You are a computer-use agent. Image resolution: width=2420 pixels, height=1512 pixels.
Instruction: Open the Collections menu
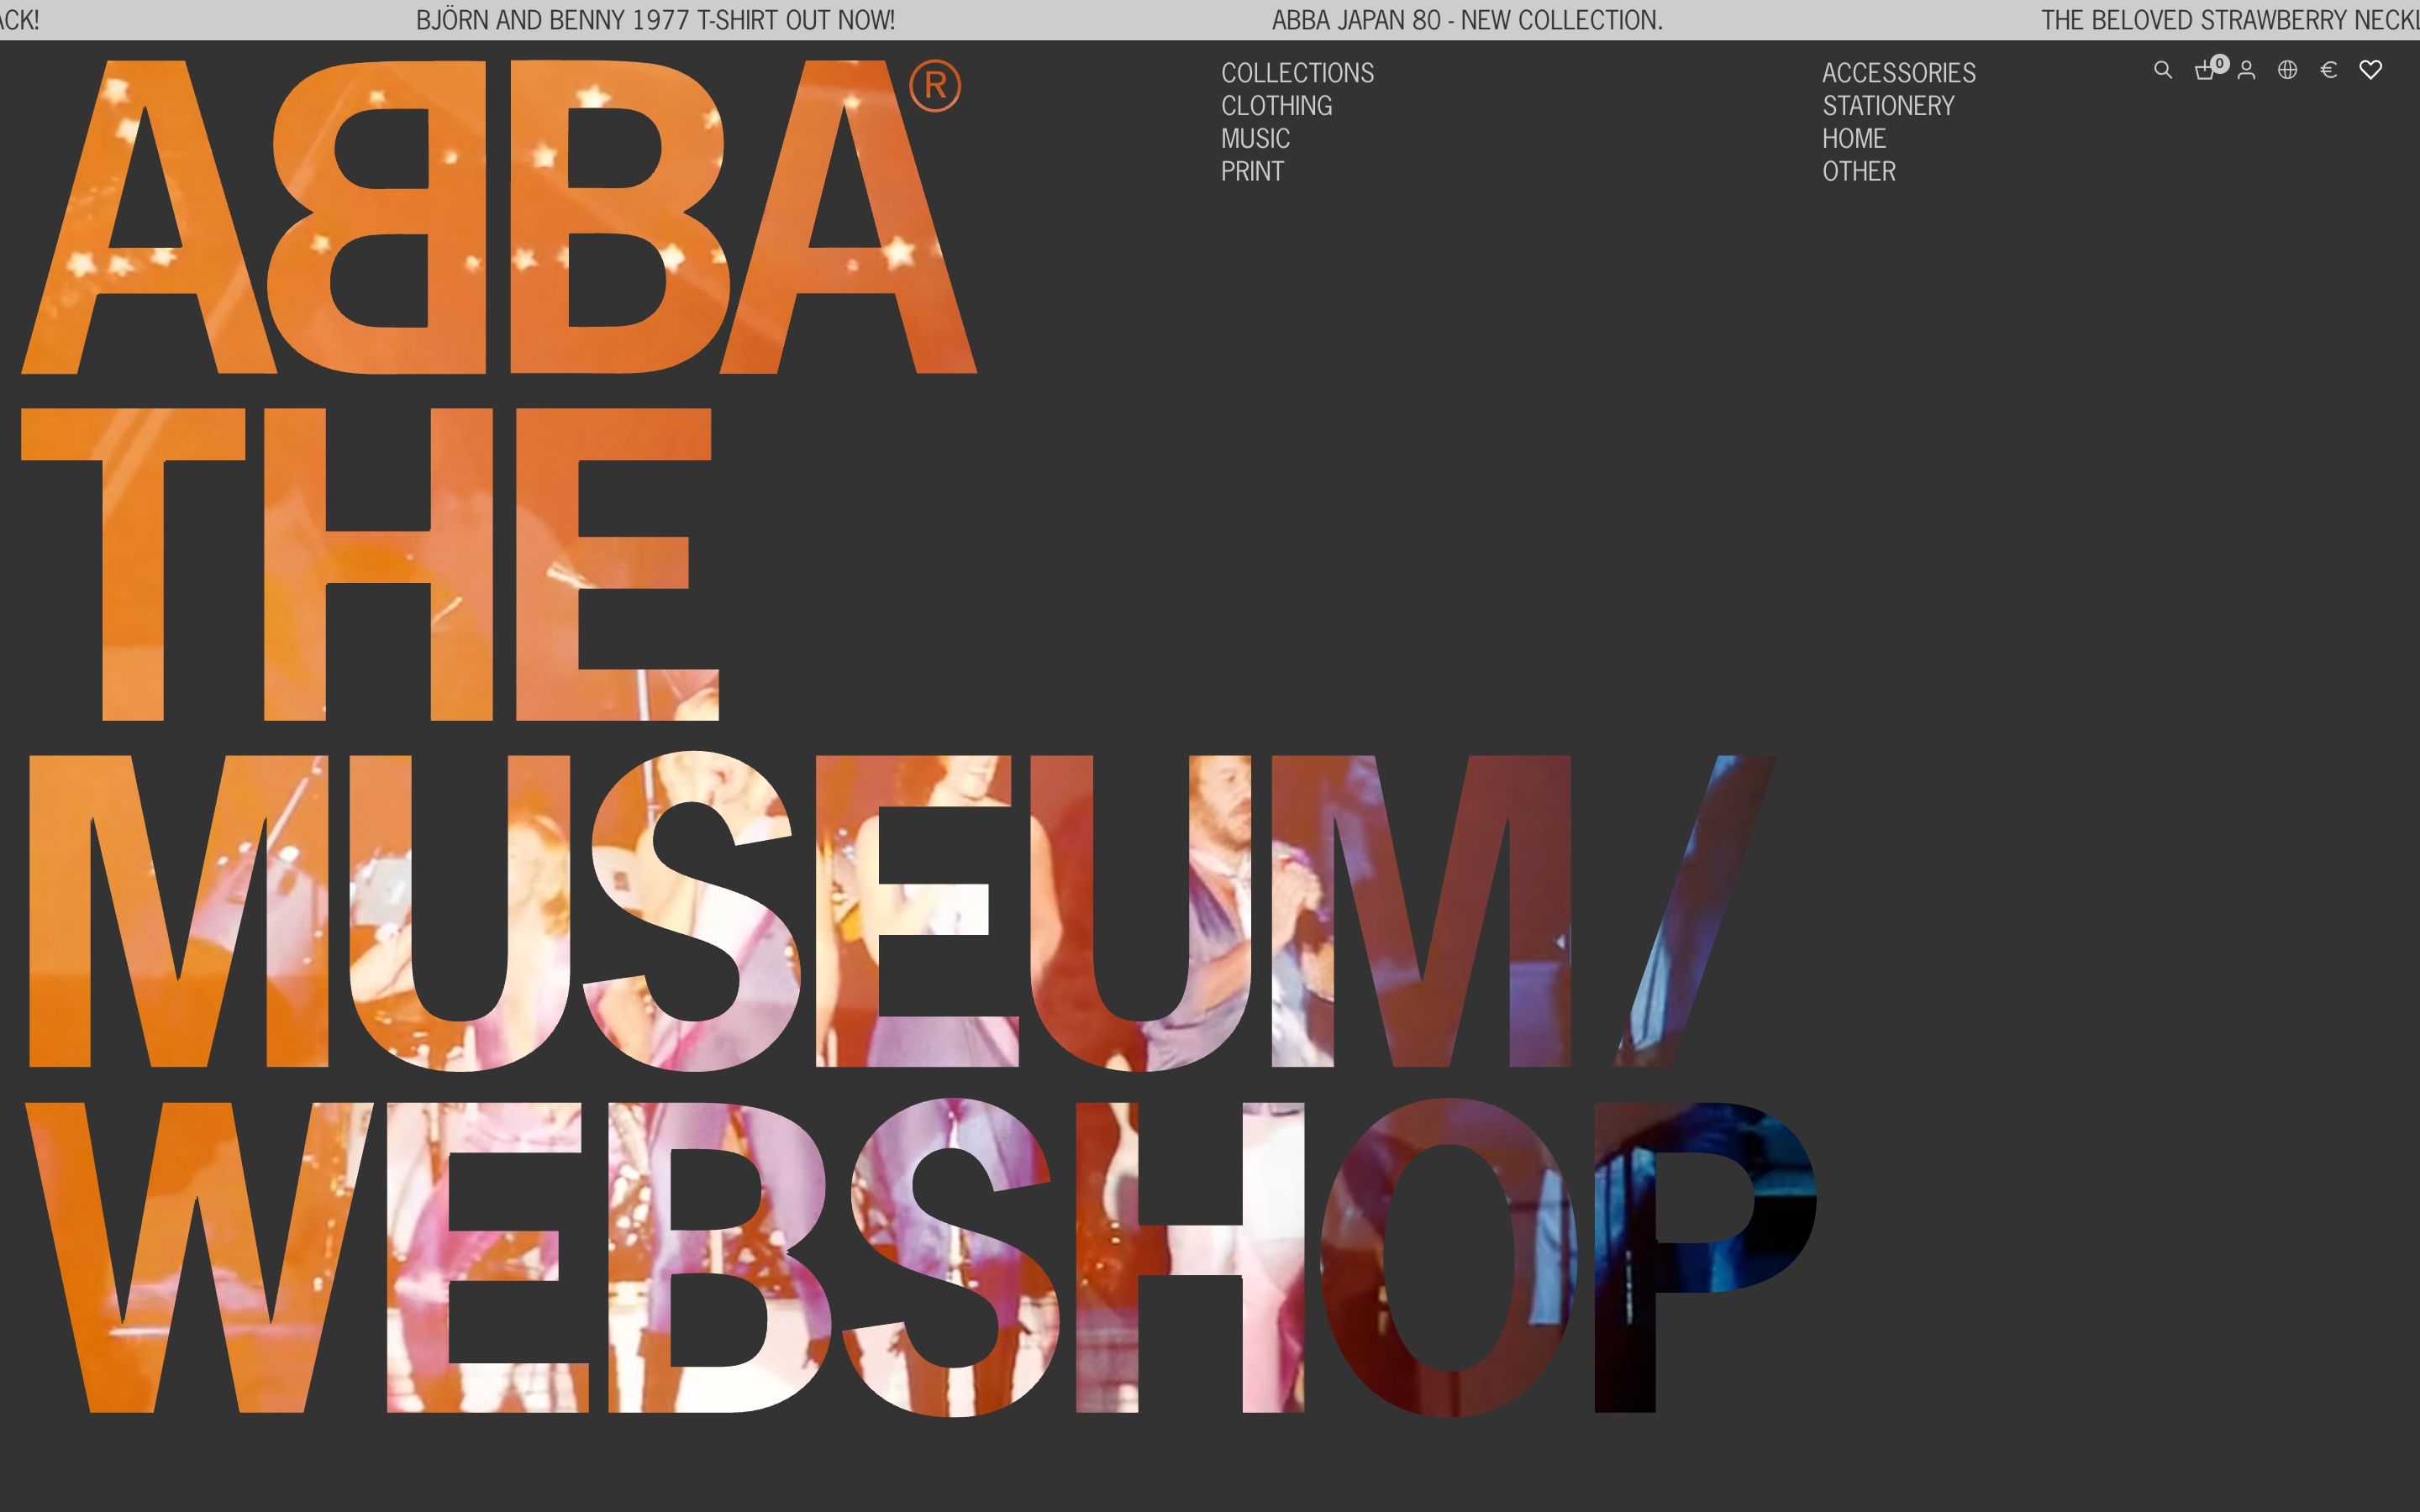click(x=1297, y=73)
